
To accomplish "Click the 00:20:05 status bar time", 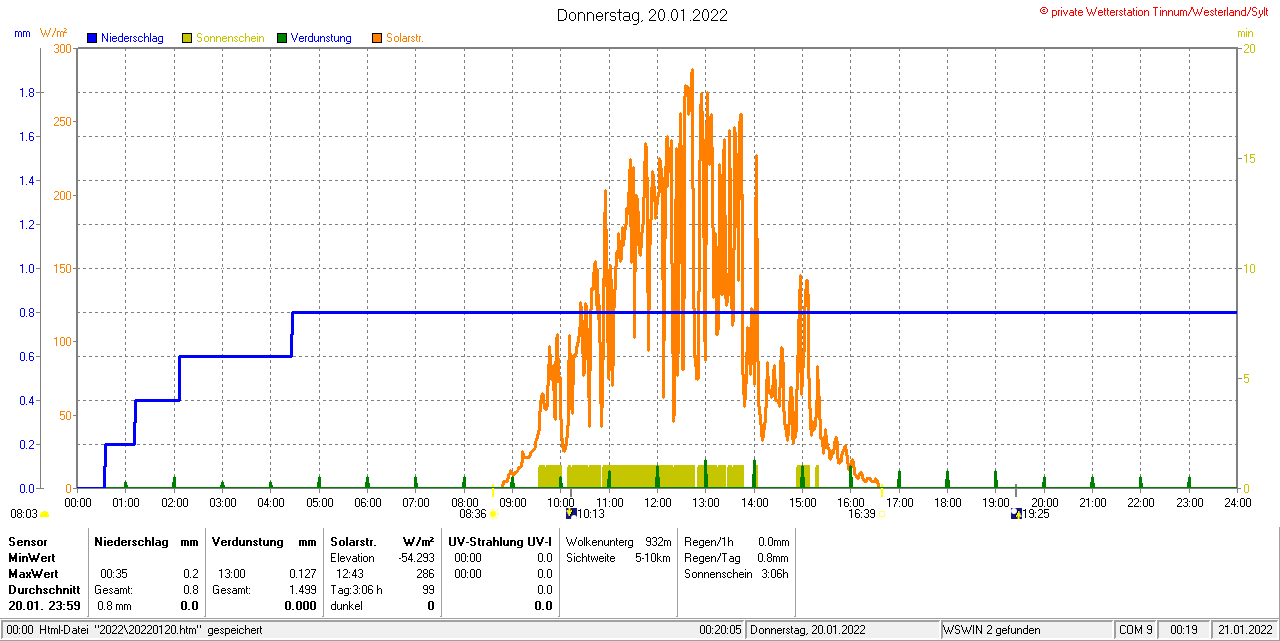I will point(720,630).
